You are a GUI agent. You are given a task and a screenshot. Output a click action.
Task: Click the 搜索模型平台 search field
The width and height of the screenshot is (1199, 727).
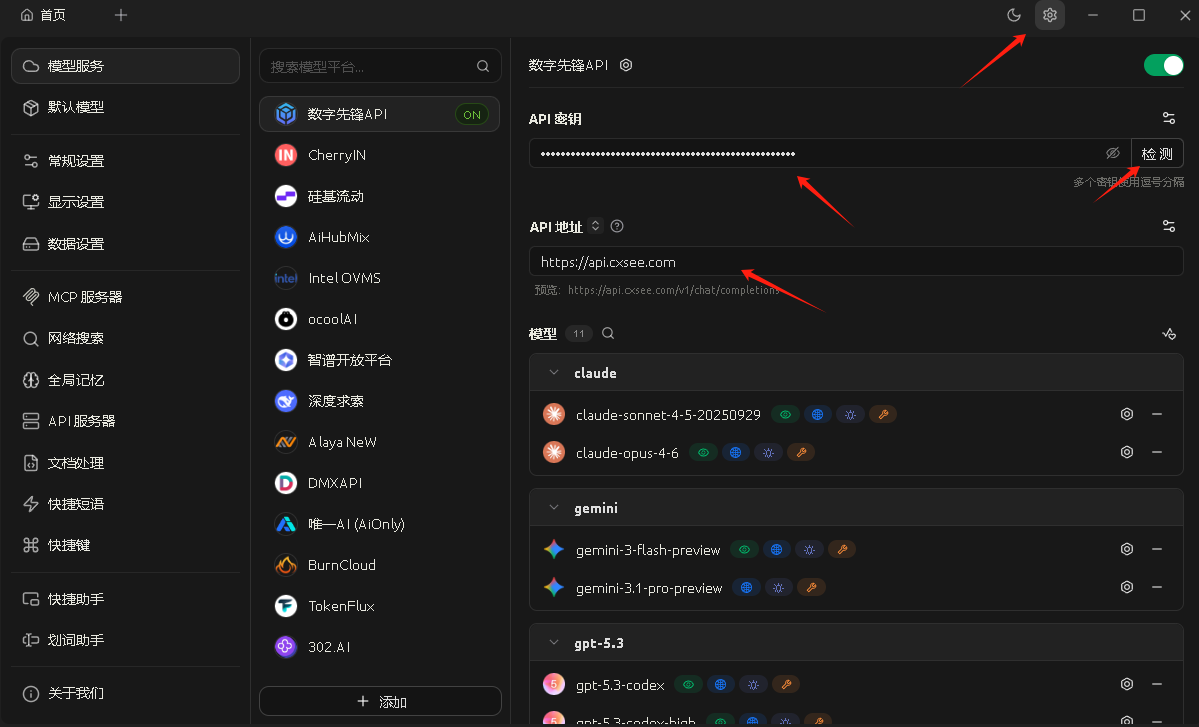coord(368,67)
